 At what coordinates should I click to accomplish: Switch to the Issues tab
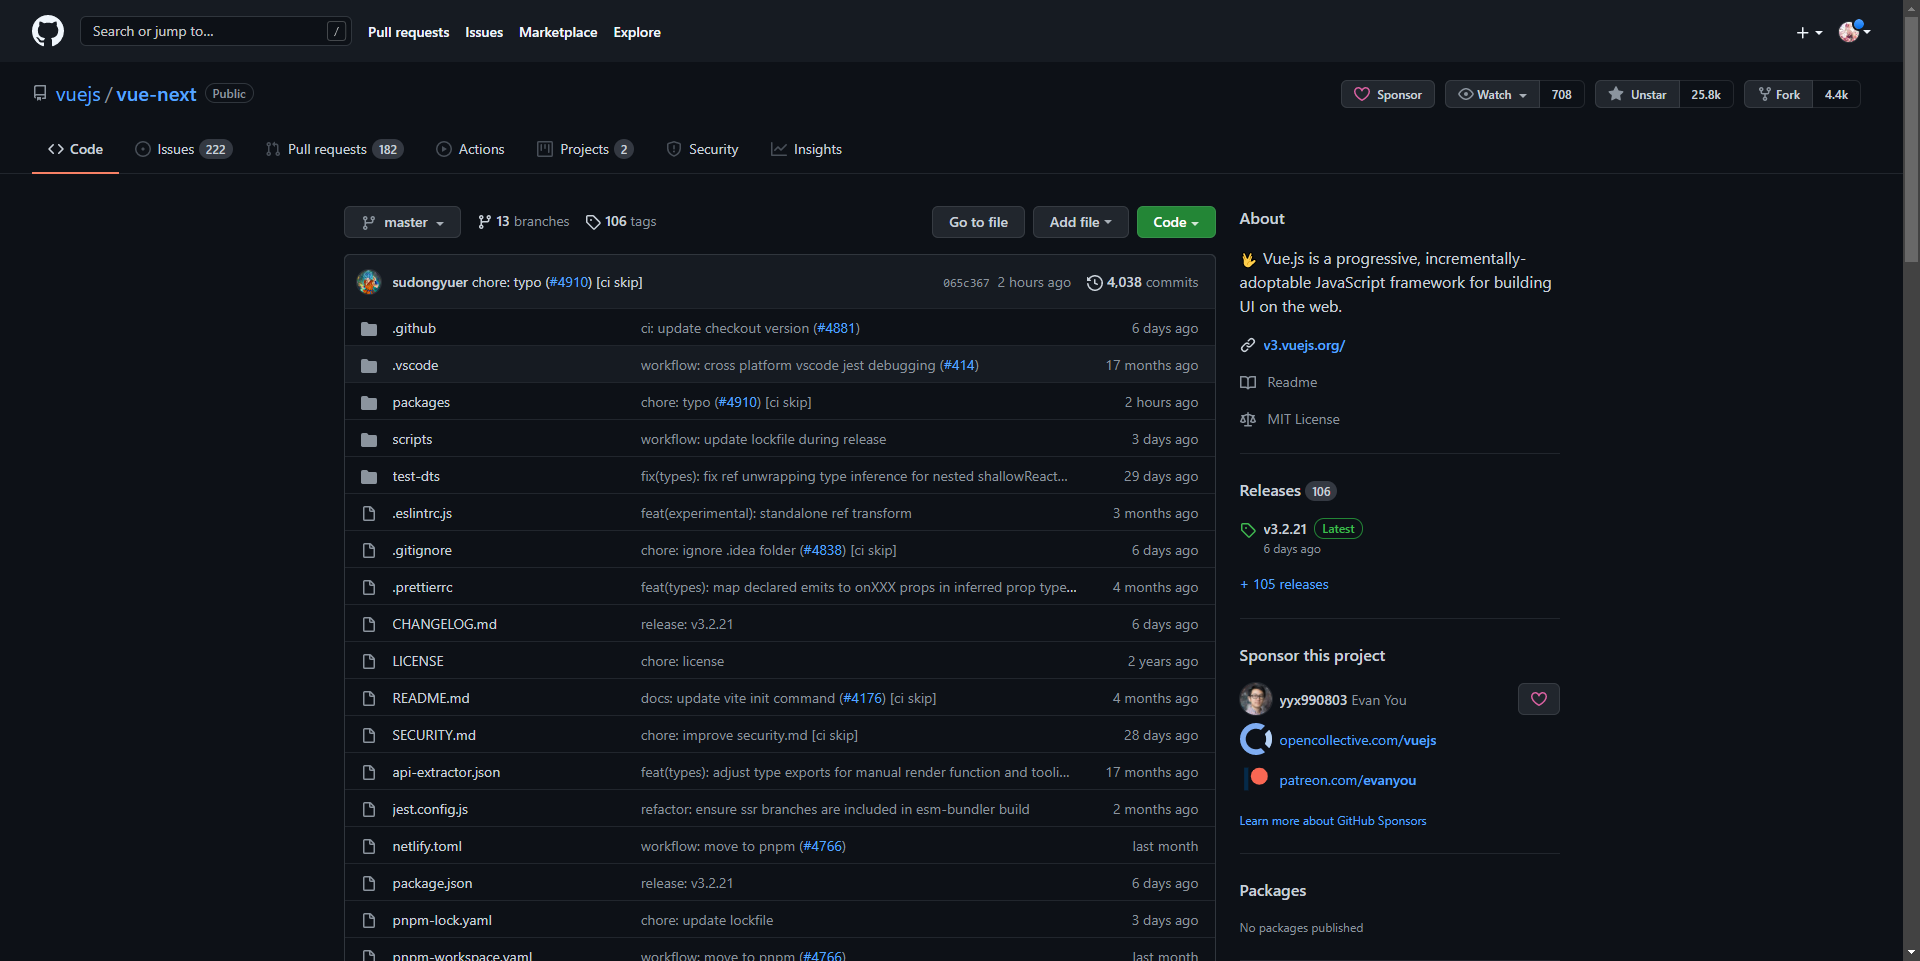click(183, 149)
